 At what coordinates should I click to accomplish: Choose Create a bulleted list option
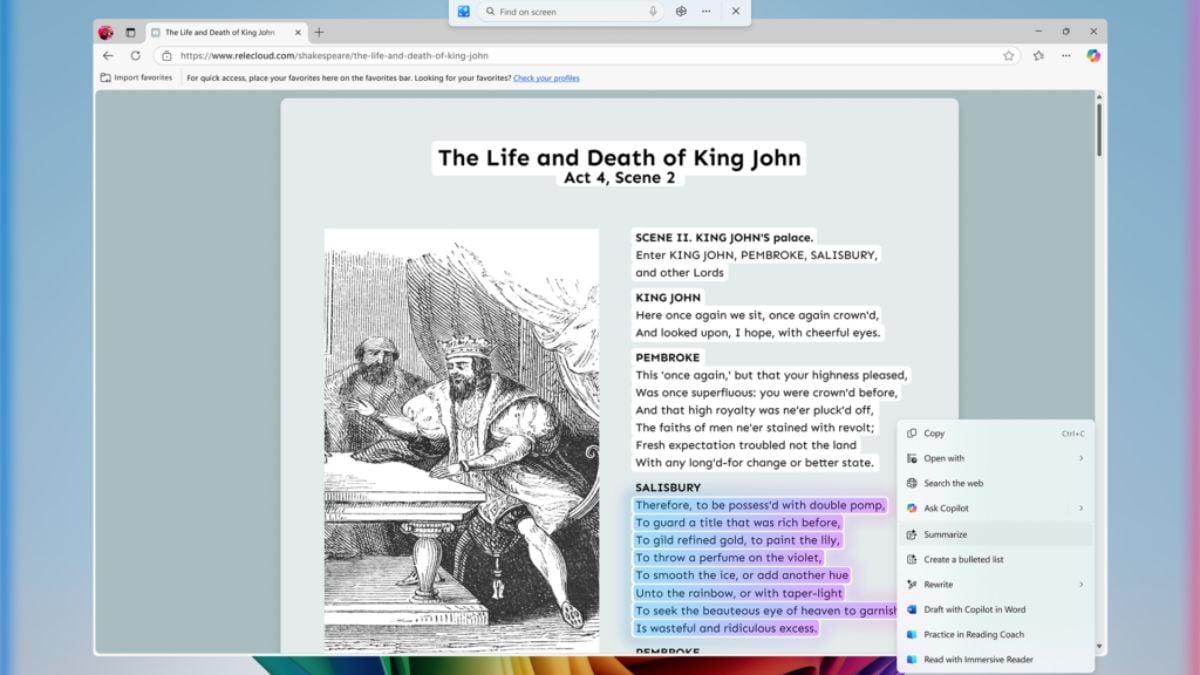963,559
